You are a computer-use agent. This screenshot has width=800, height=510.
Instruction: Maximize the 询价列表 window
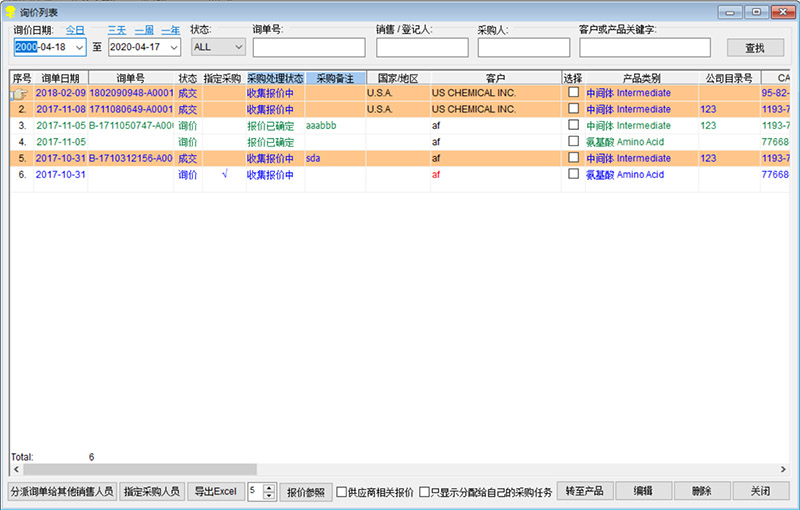(757, 11)
